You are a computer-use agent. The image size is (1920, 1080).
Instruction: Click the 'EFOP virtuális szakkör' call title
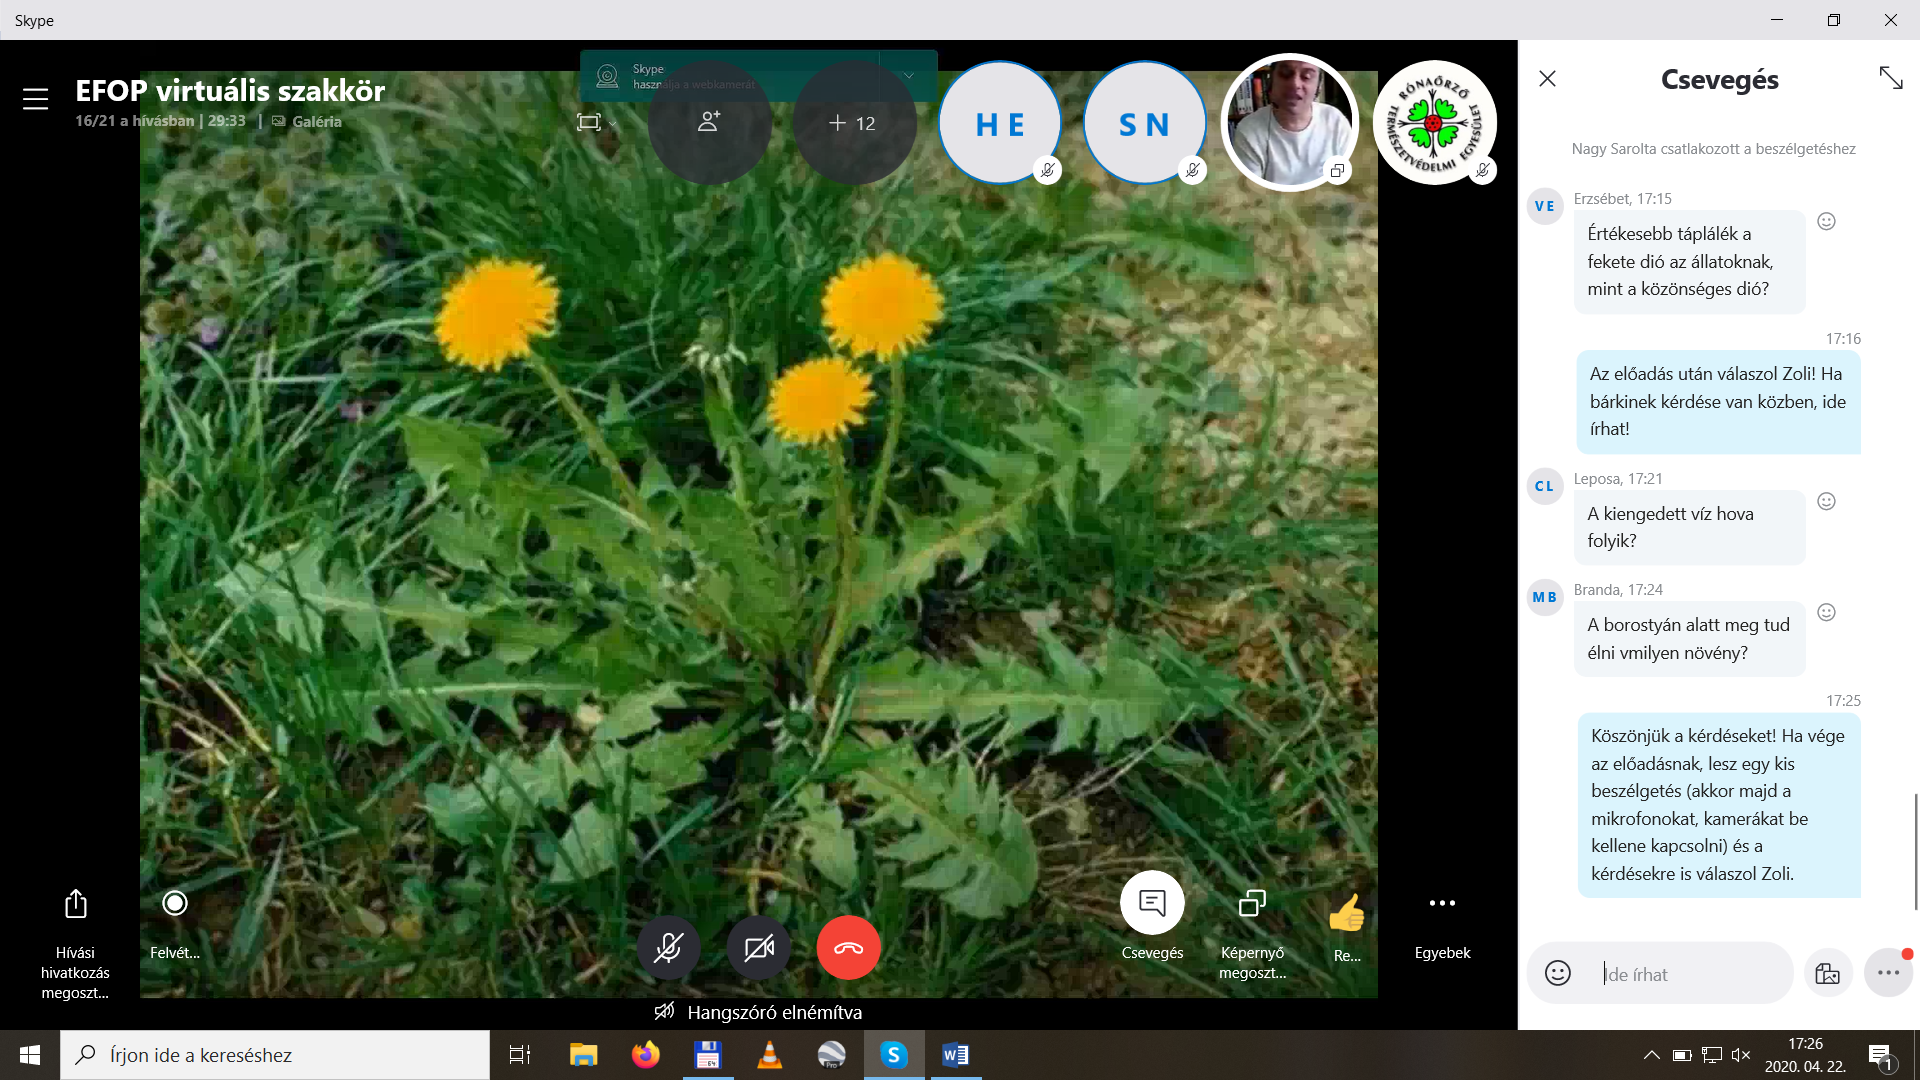[x=230, y=90]
